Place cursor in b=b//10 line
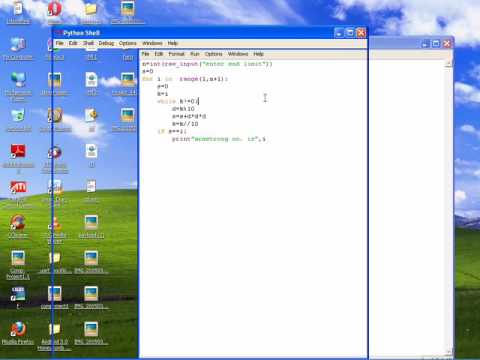Viewport: 480px width, 360px height. coord(185,124)
